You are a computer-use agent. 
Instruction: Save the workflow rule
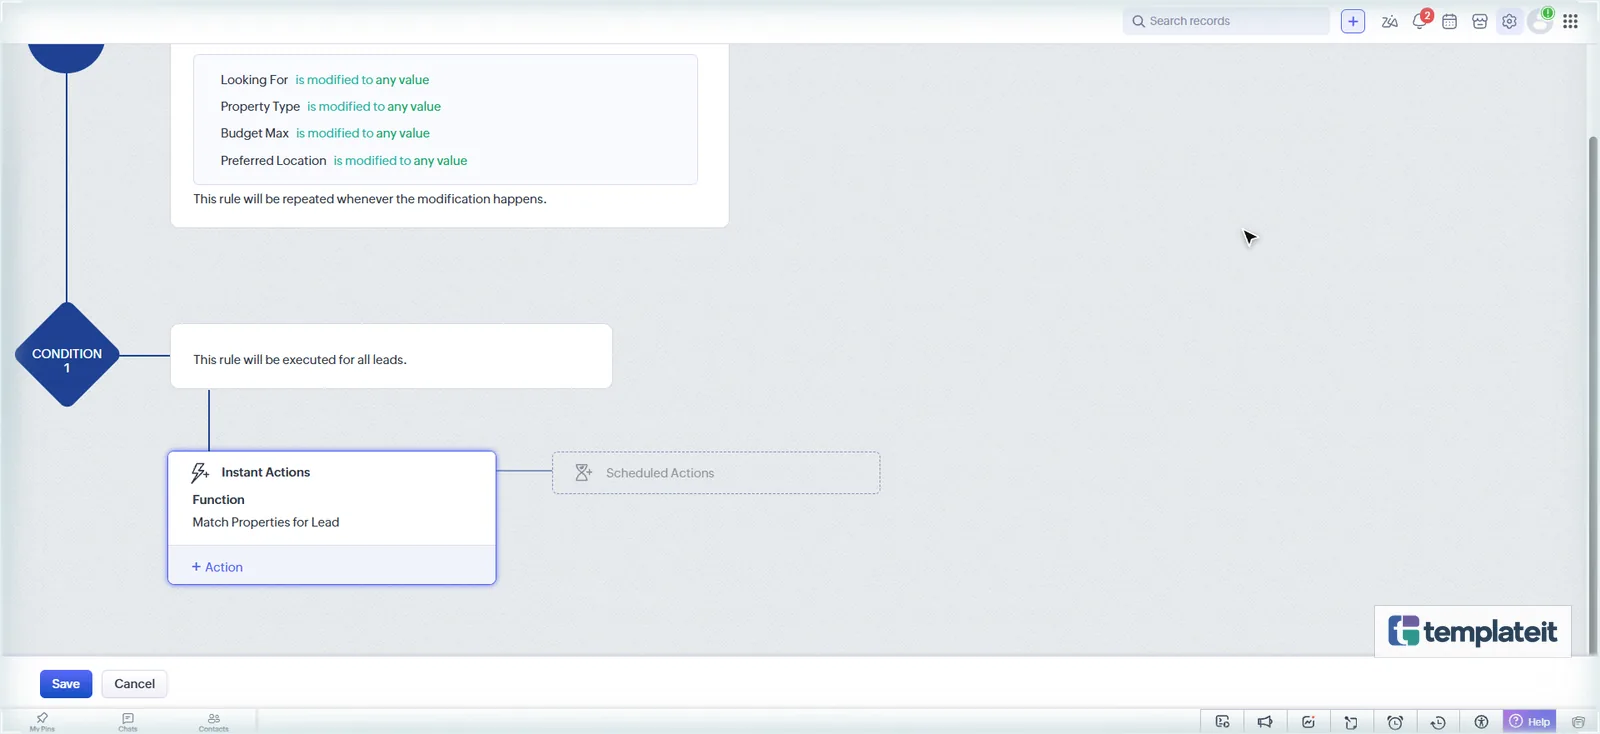66,684
